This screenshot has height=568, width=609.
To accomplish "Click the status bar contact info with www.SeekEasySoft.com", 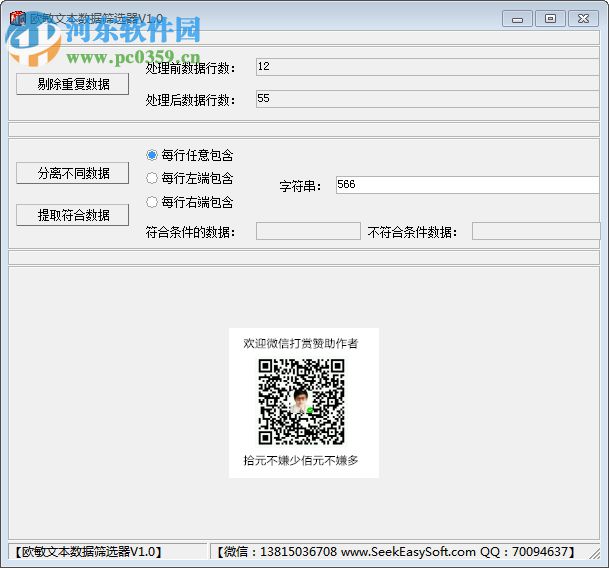I will [x=395, y=552].
